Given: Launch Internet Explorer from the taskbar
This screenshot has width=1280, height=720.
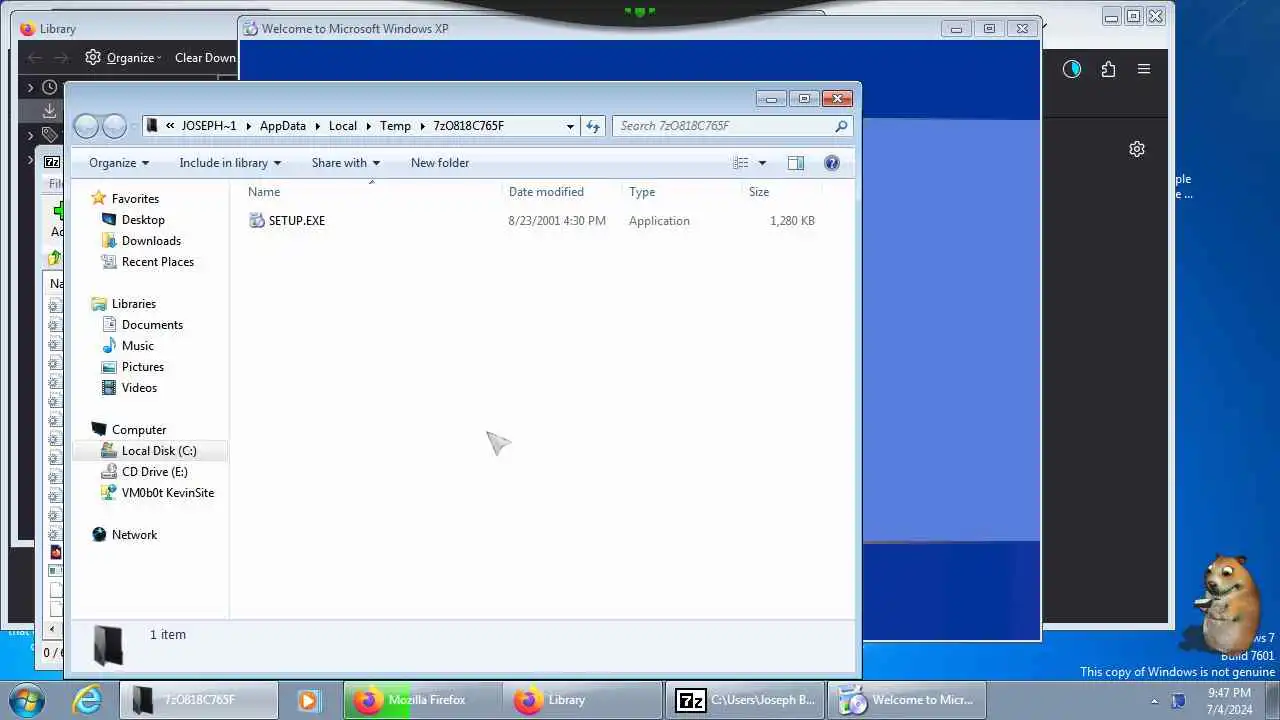Looking at the screenshot, I should coord(87,700).
